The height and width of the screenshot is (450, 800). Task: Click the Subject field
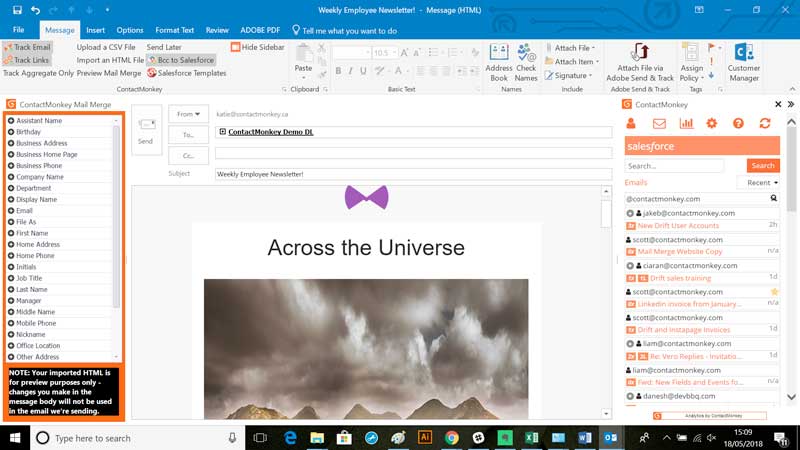point(413,174)
